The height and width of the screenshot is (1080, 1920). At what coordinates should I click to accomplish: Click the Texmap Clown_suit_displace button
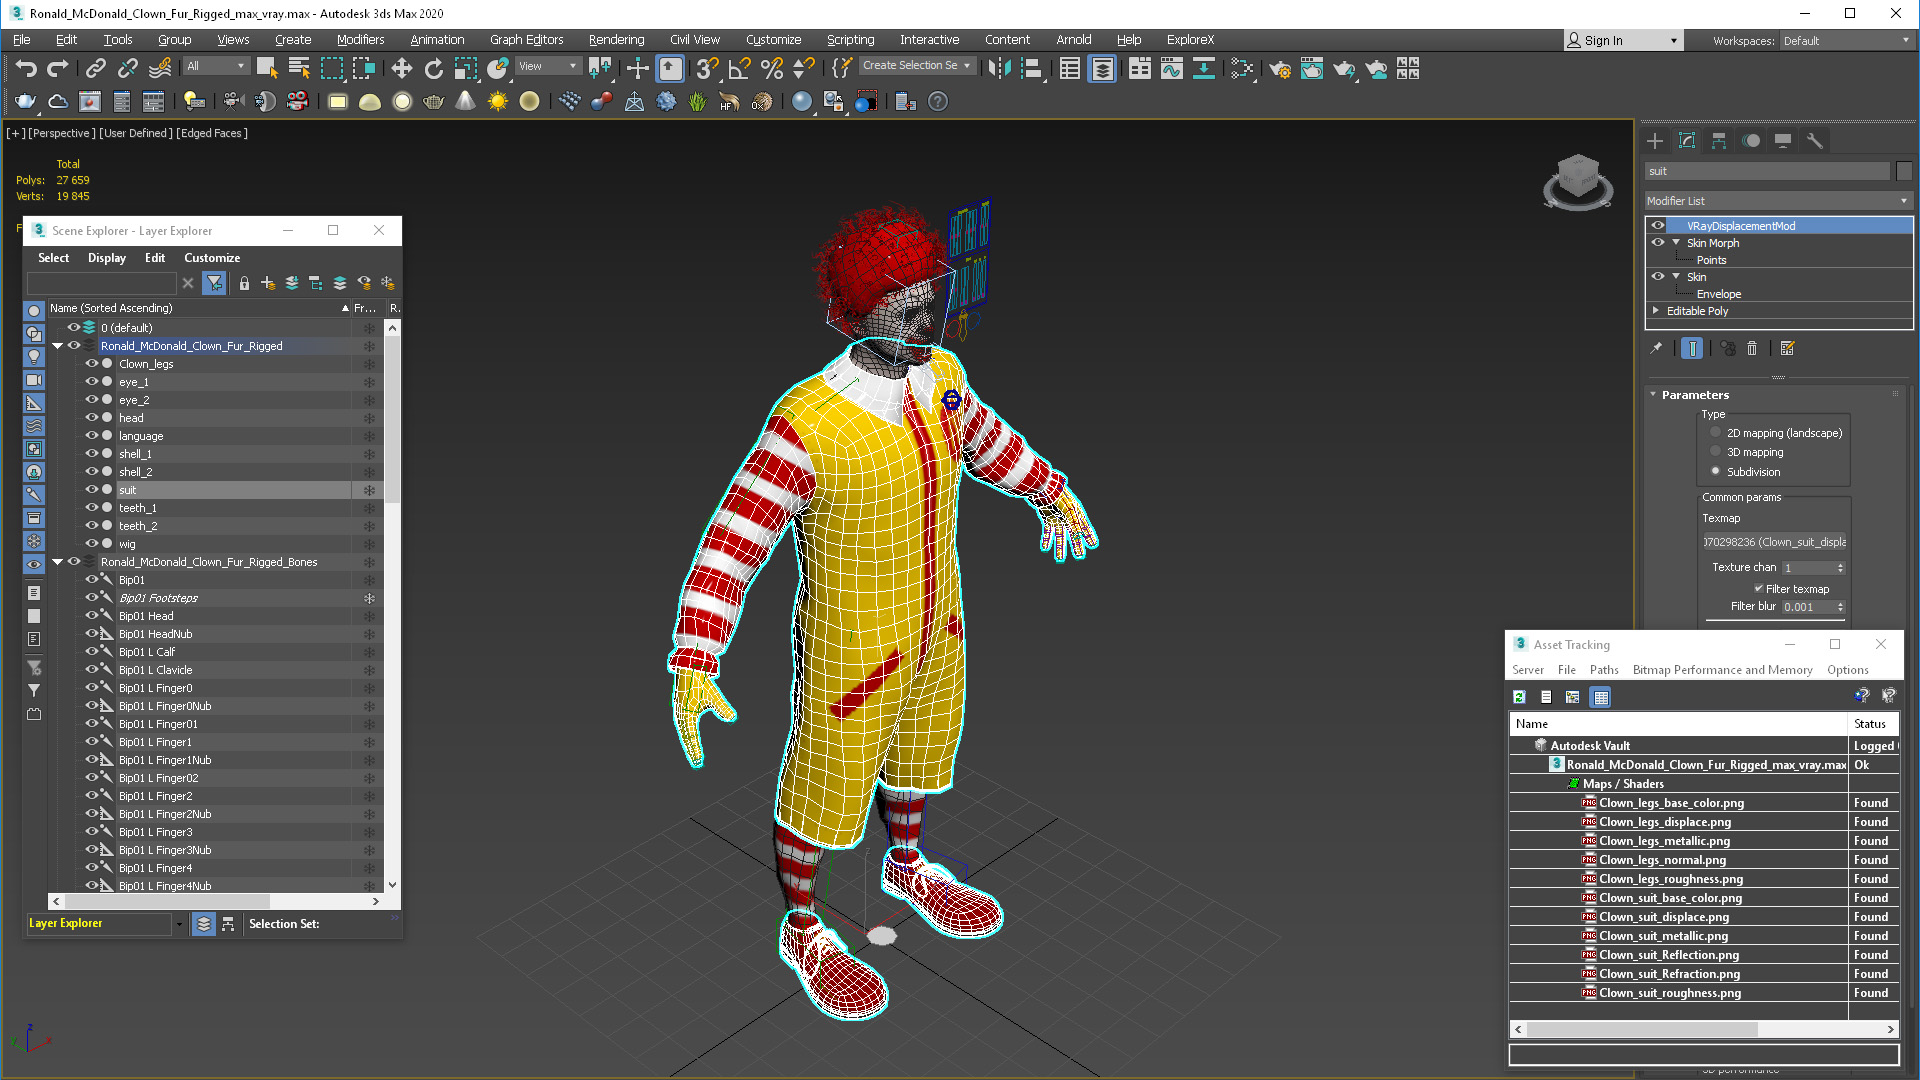point(1775,542)
